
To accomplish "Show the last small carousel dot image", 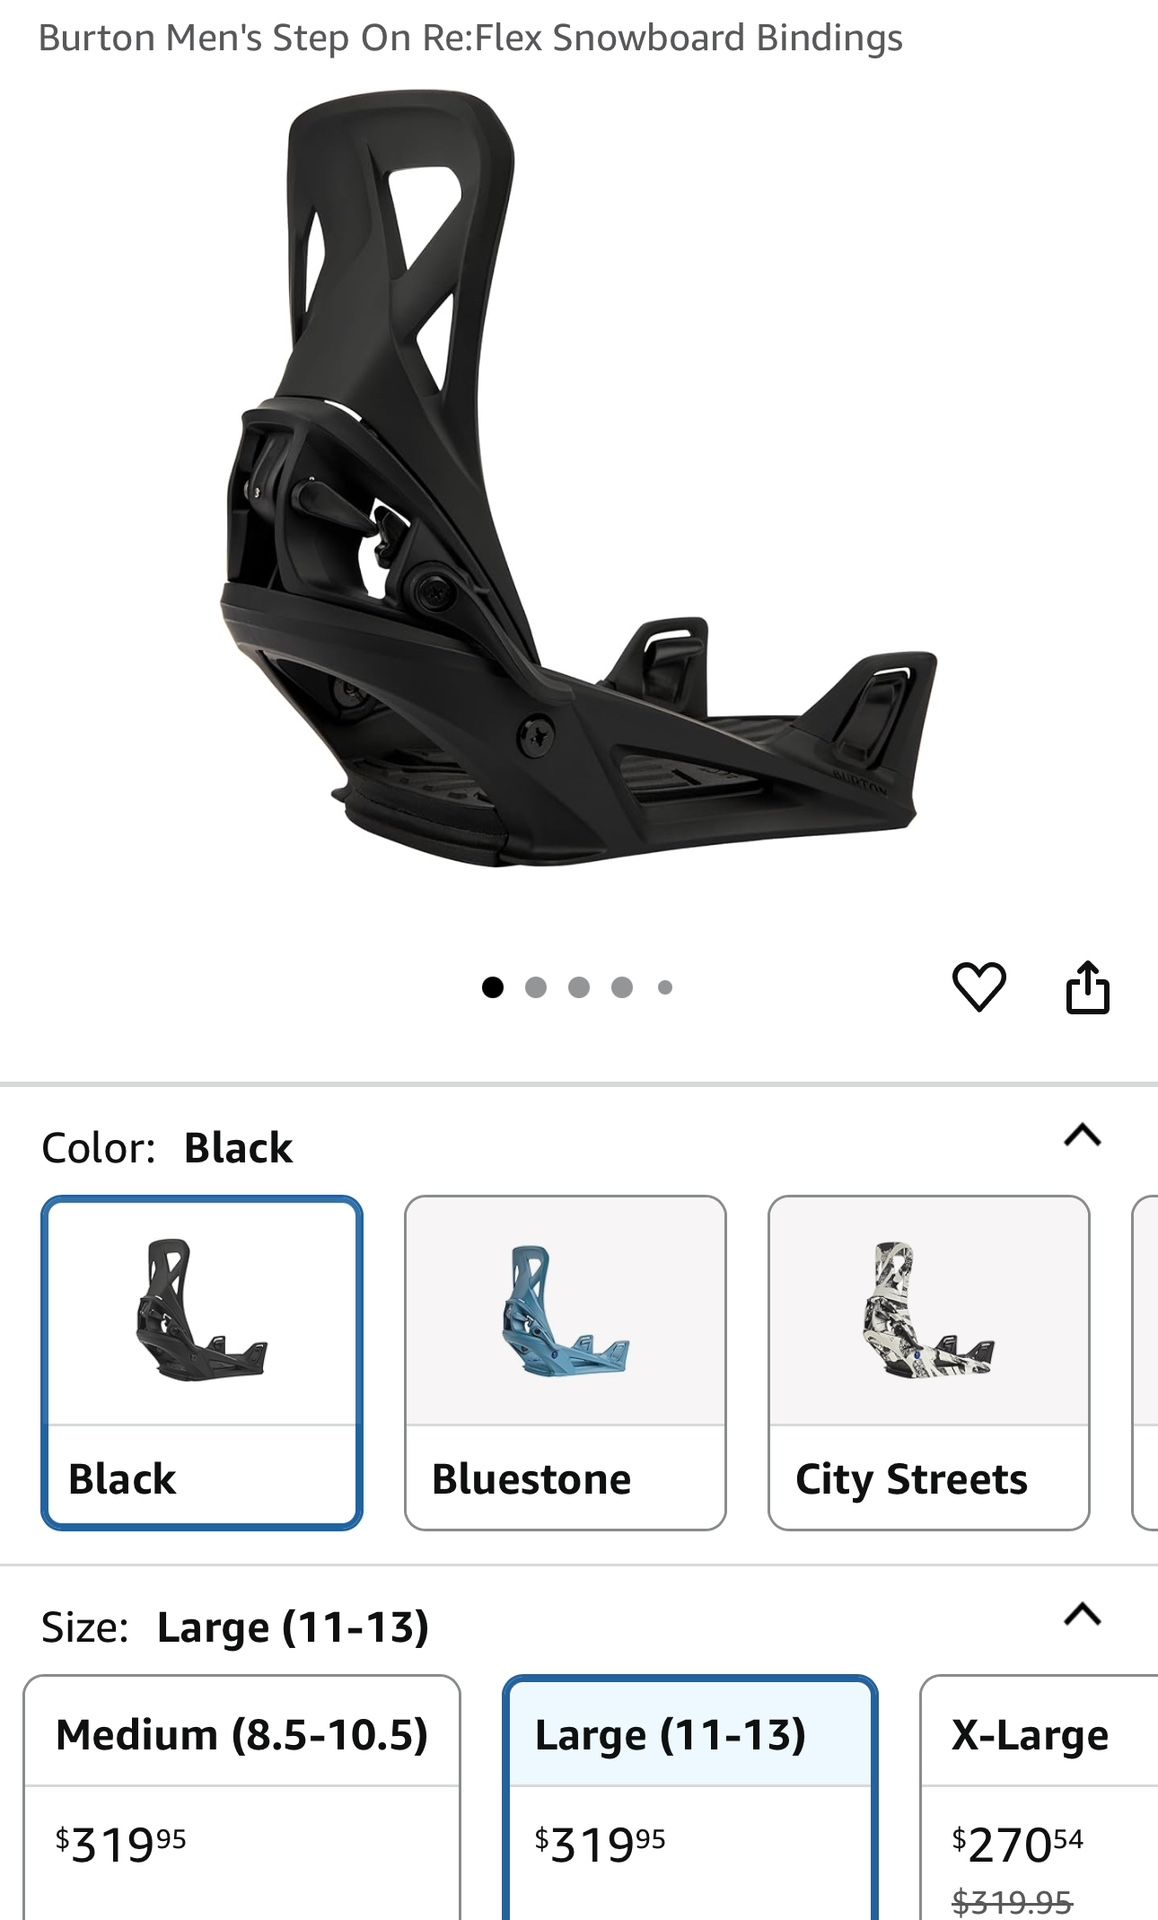I will coord(665,988).
